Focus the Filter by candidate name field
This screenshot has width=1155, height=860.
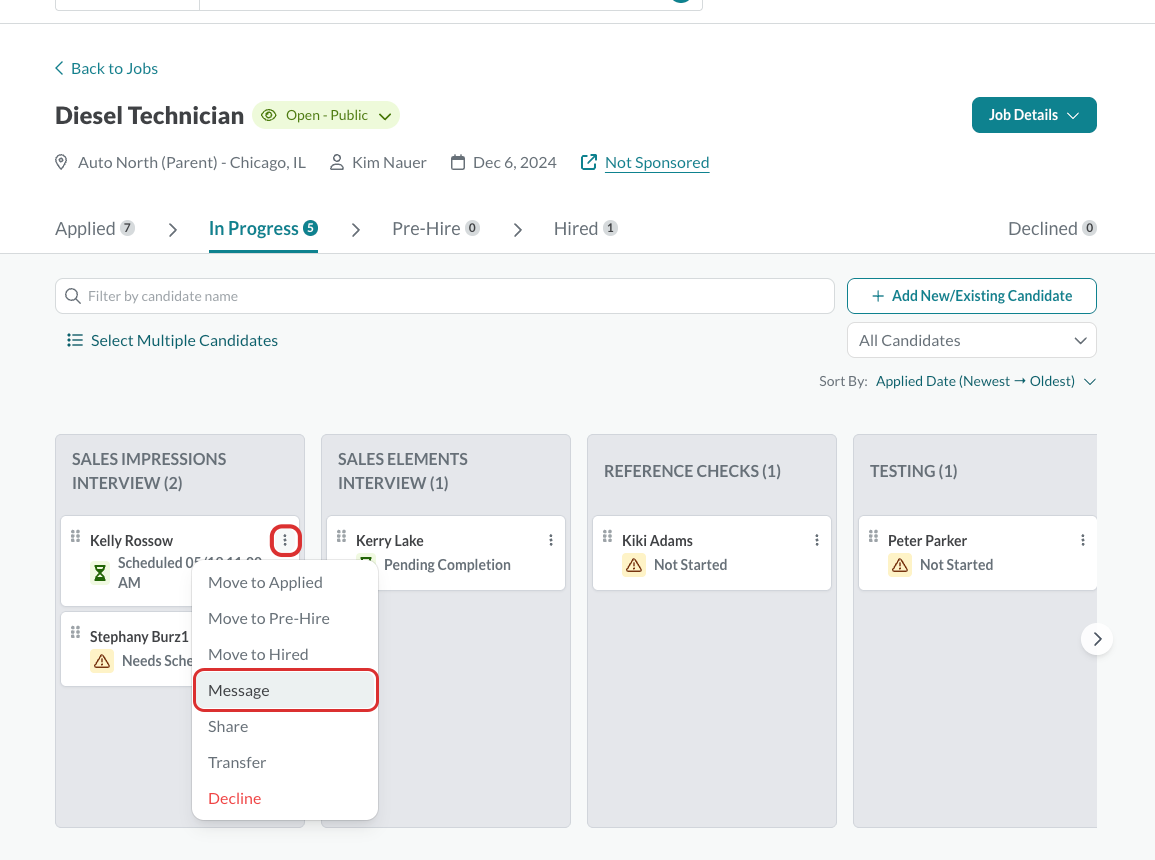click(445, 296)
